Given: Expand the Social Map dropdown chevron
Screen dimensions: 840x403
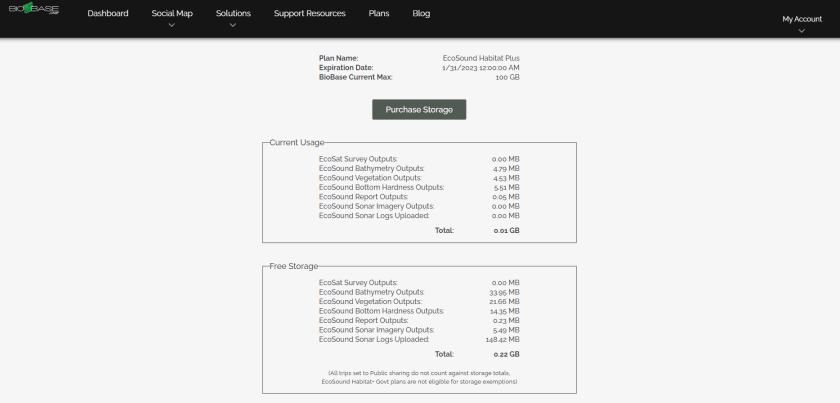Looking at the screenshot, I should point(171,25).
